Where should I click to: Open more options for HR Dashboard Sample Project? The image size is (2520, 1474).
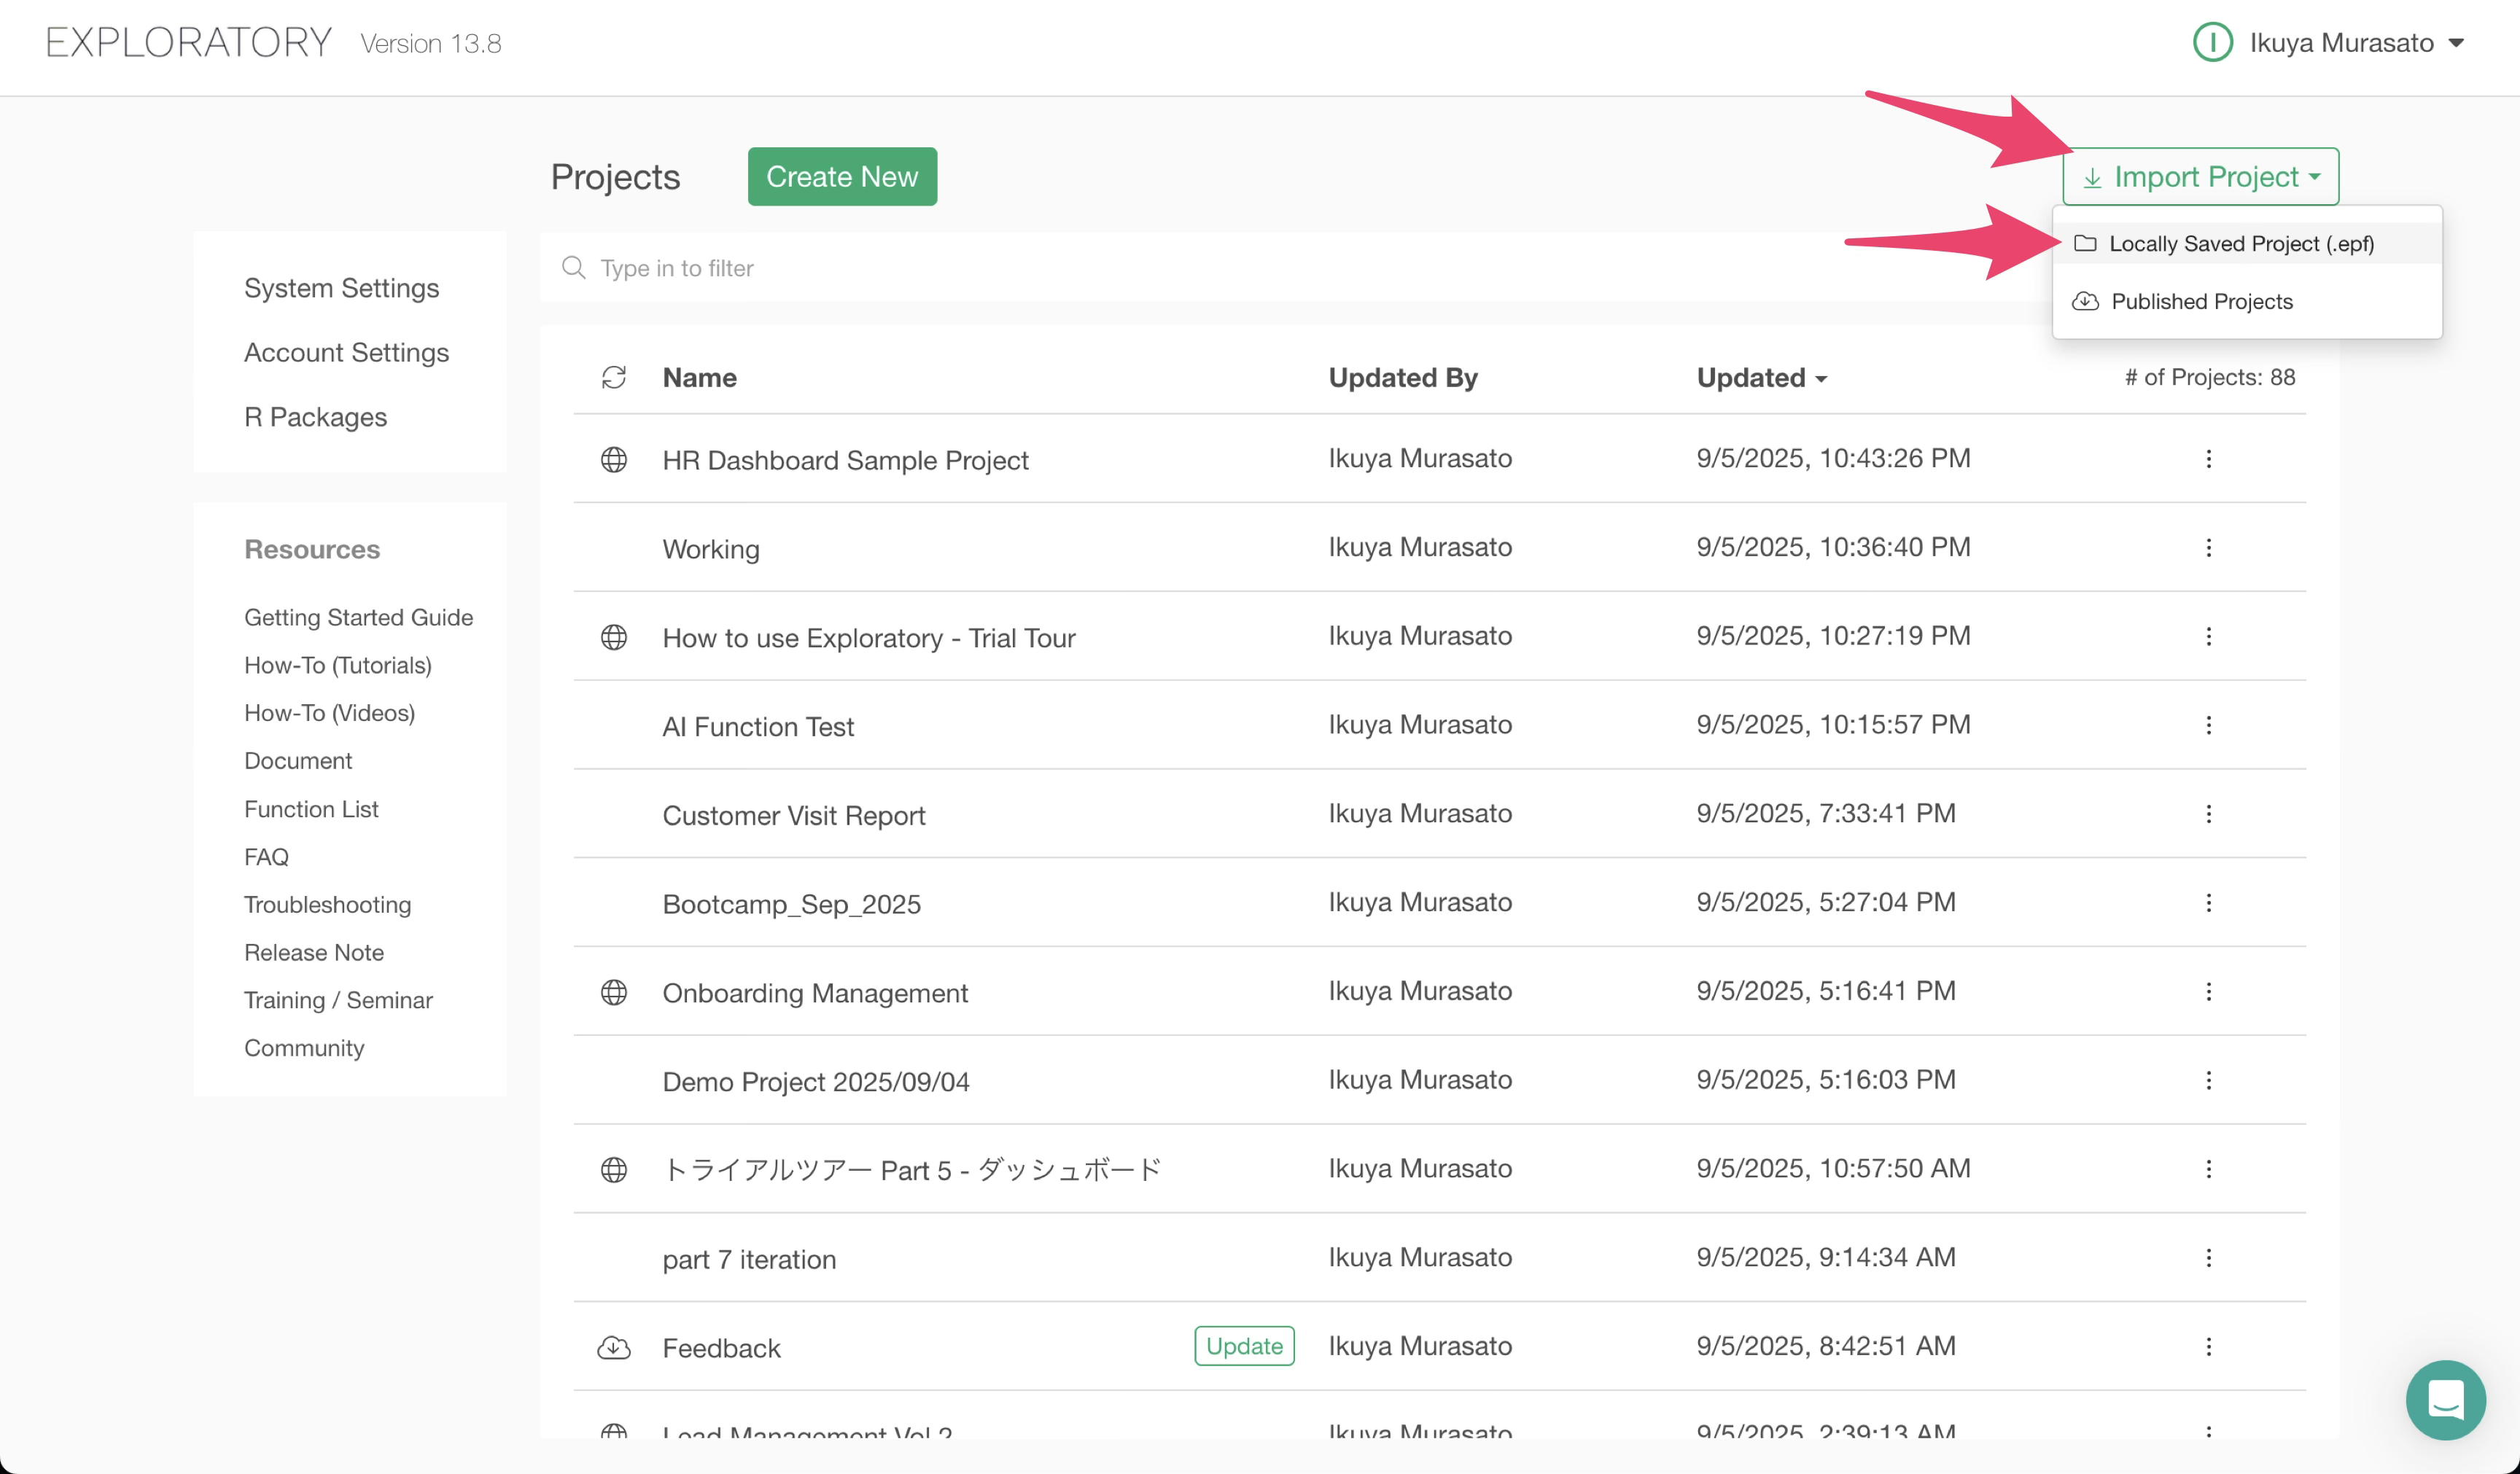coord(2209,459)
